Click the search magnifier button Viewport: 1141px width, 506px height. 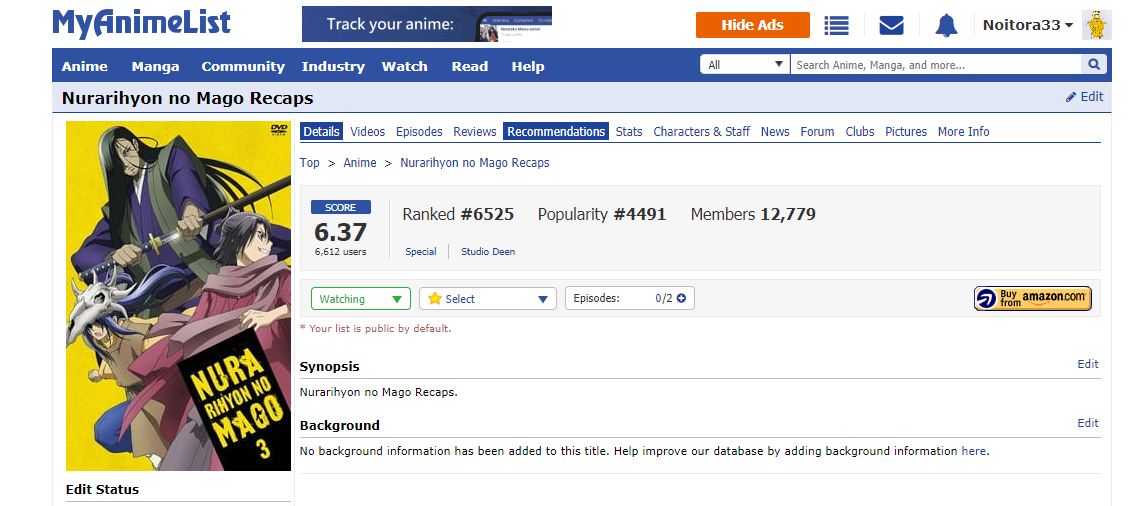(x=1095, y=65)
